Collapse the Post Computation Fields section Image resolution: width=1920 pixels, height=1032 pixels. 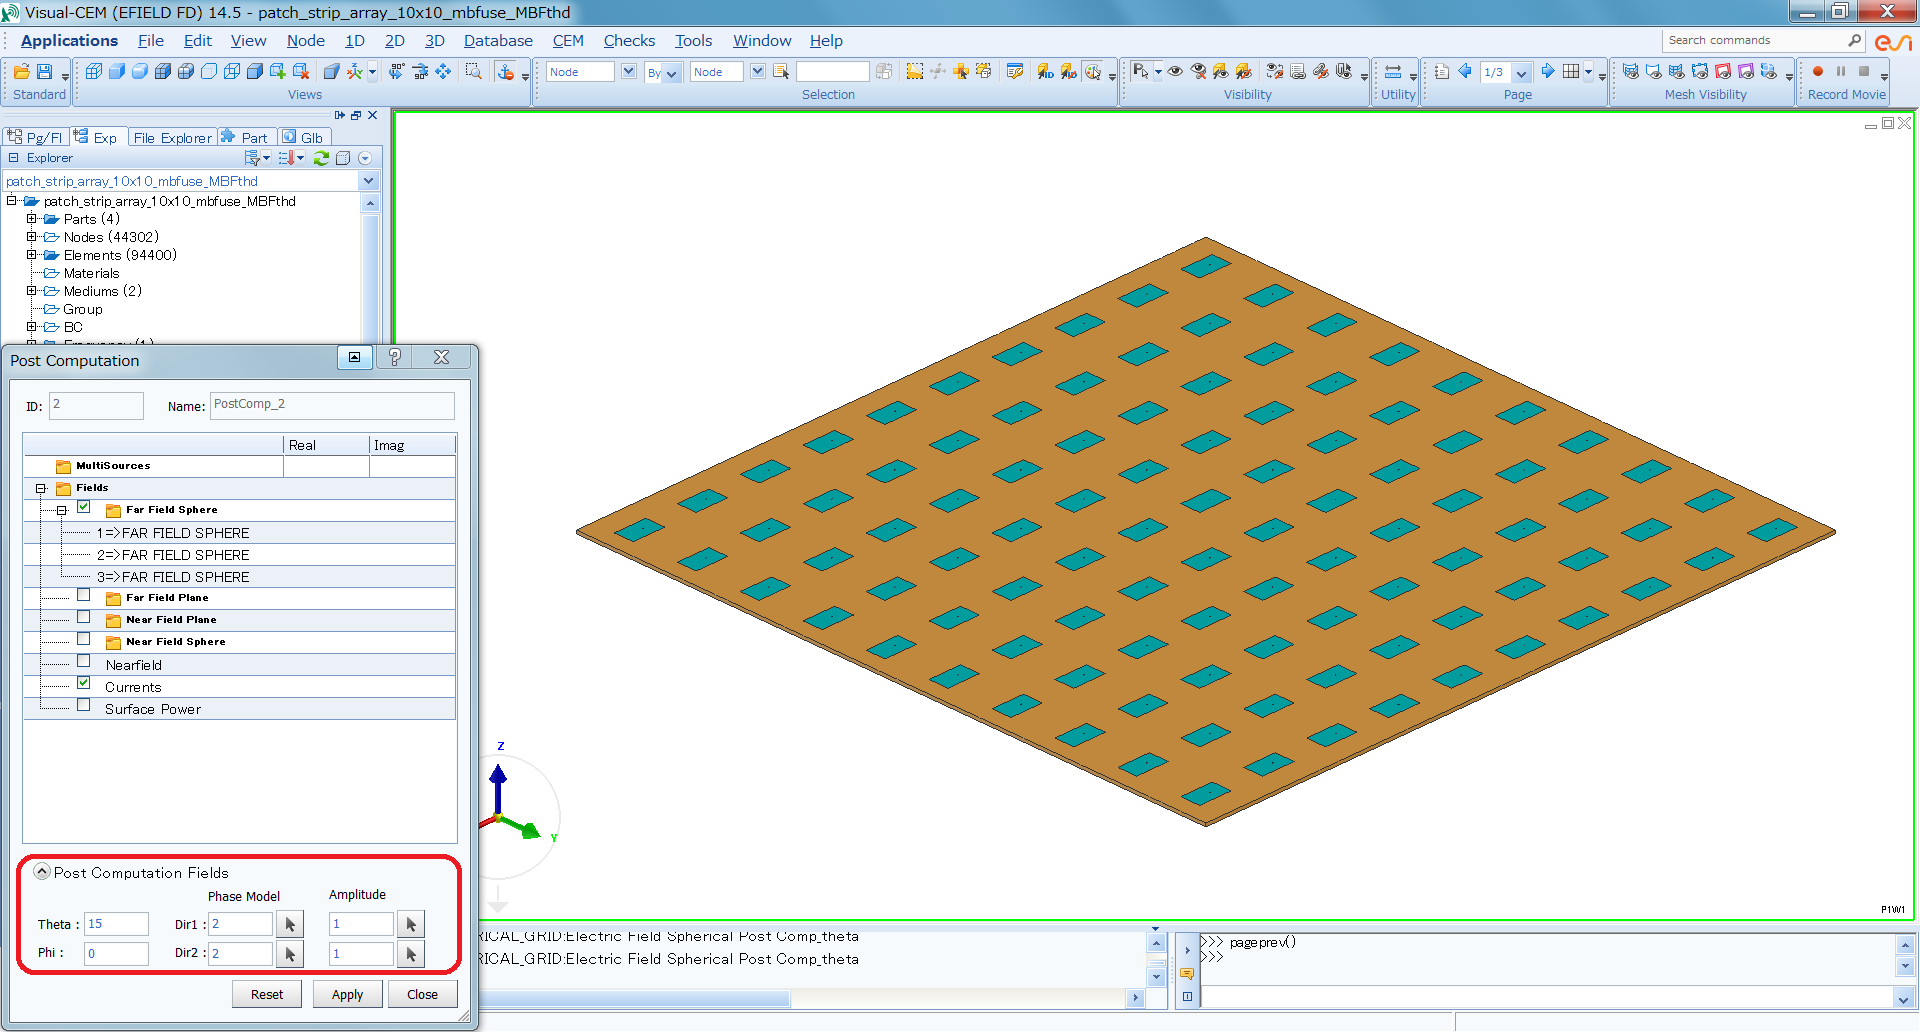[42, 871]
